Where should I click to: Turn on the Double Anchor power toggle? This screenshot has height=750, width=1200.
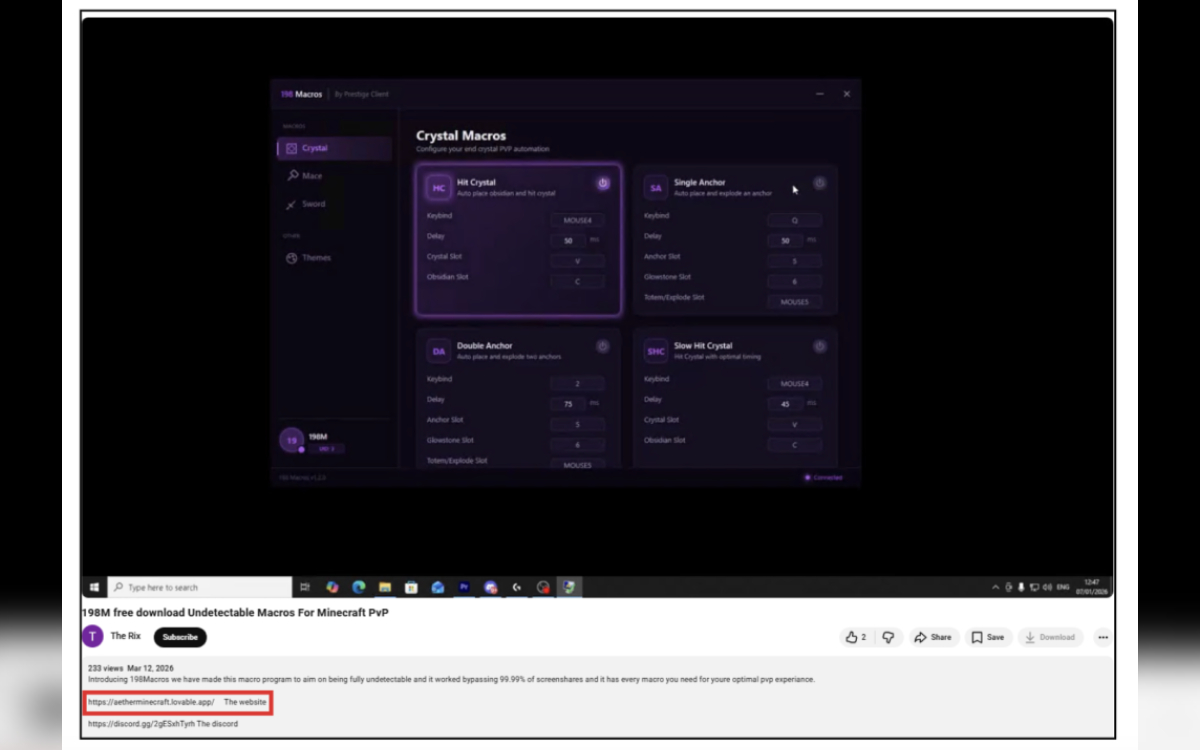click(x=603, y=346)
